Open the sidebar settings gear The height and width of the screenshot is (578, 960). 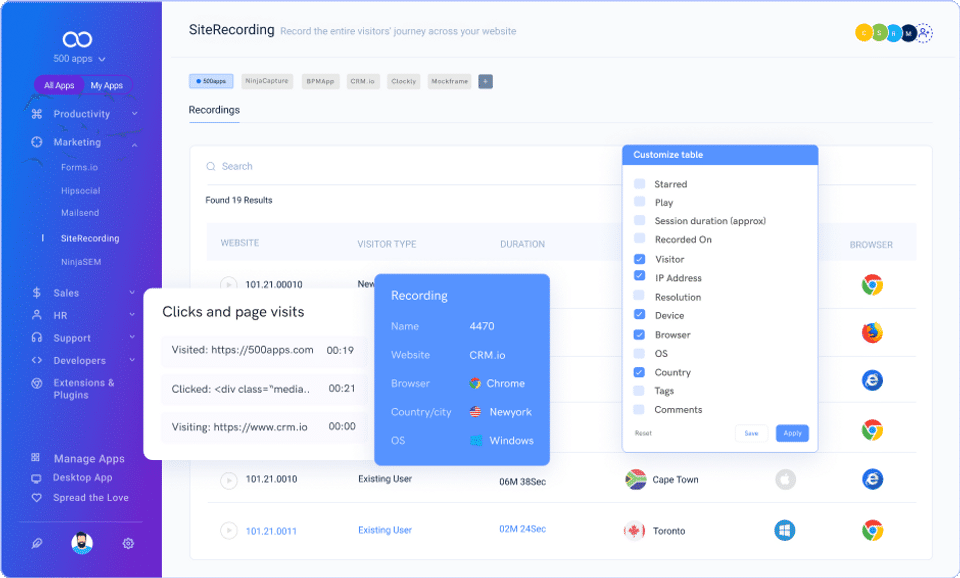[x=128, y=543]
